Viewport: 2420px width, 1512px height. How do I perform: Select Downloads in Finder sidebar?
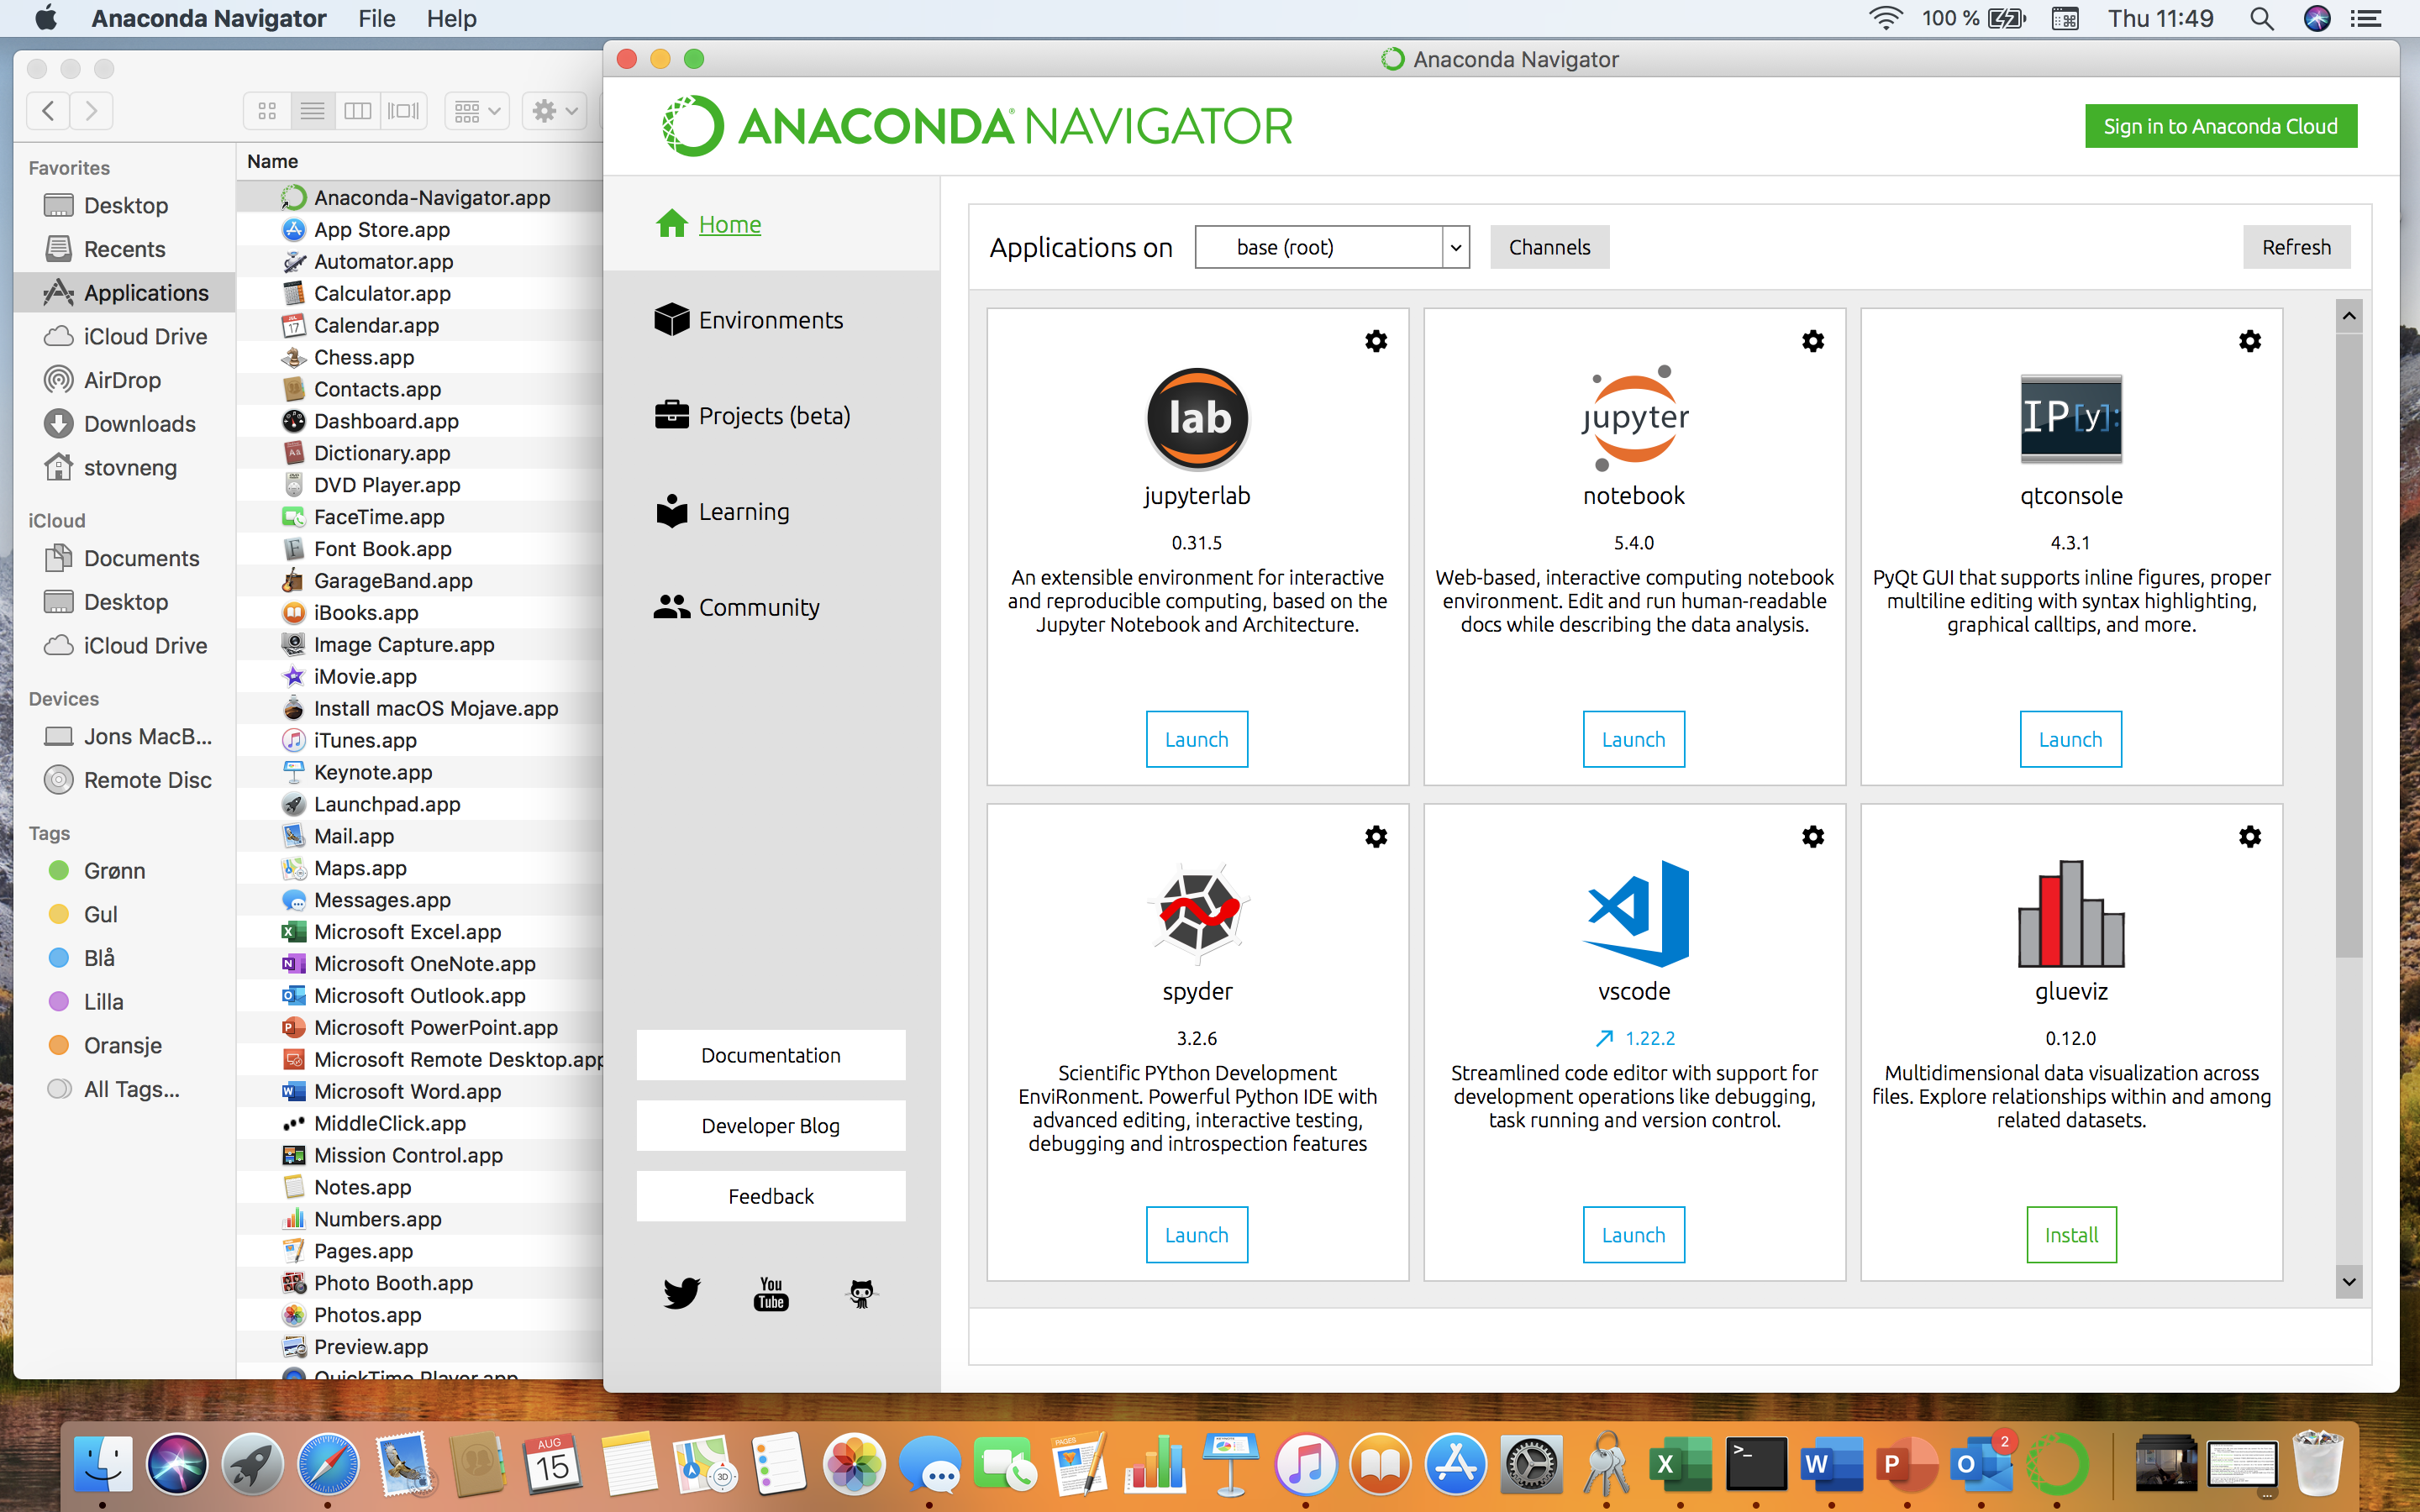point(124,424)
